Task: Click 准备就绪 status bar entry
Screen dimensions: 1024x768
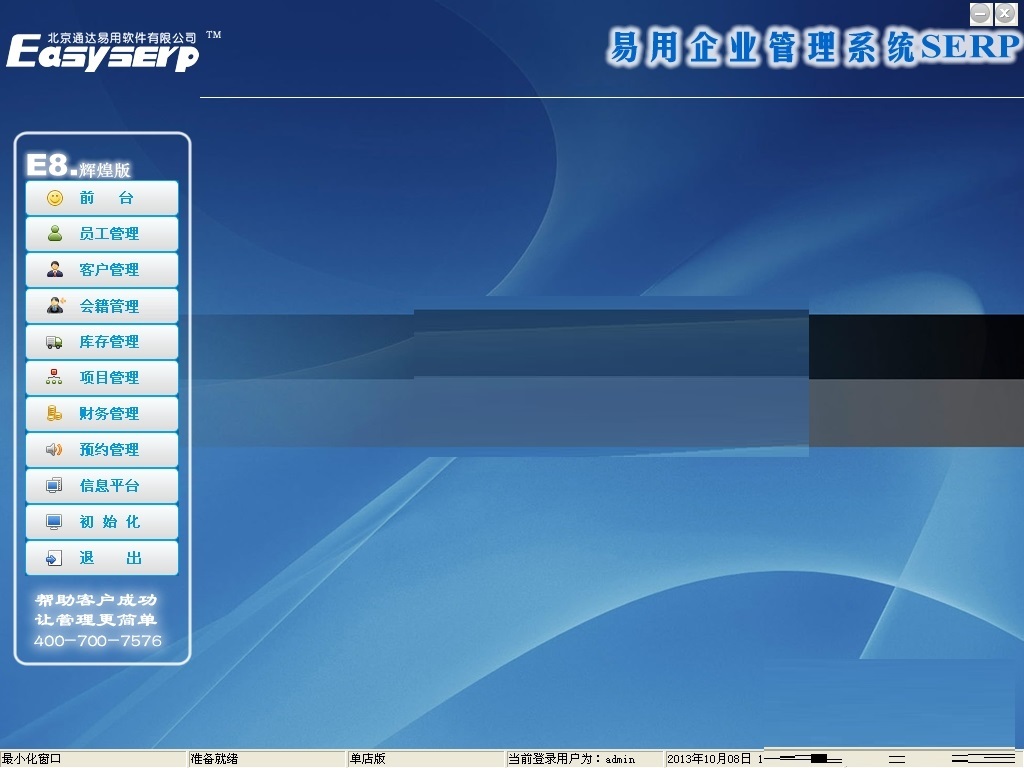Action: 214,759
